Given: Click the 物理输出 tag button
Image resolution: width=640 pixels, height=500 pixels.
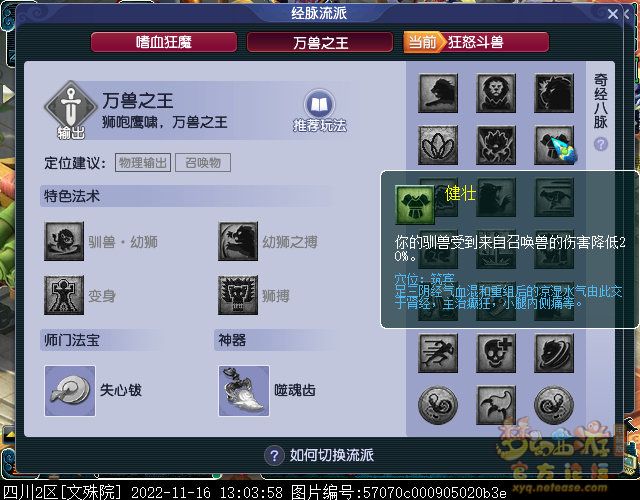Looking at the screenshot, I should [x=143, y=162].
